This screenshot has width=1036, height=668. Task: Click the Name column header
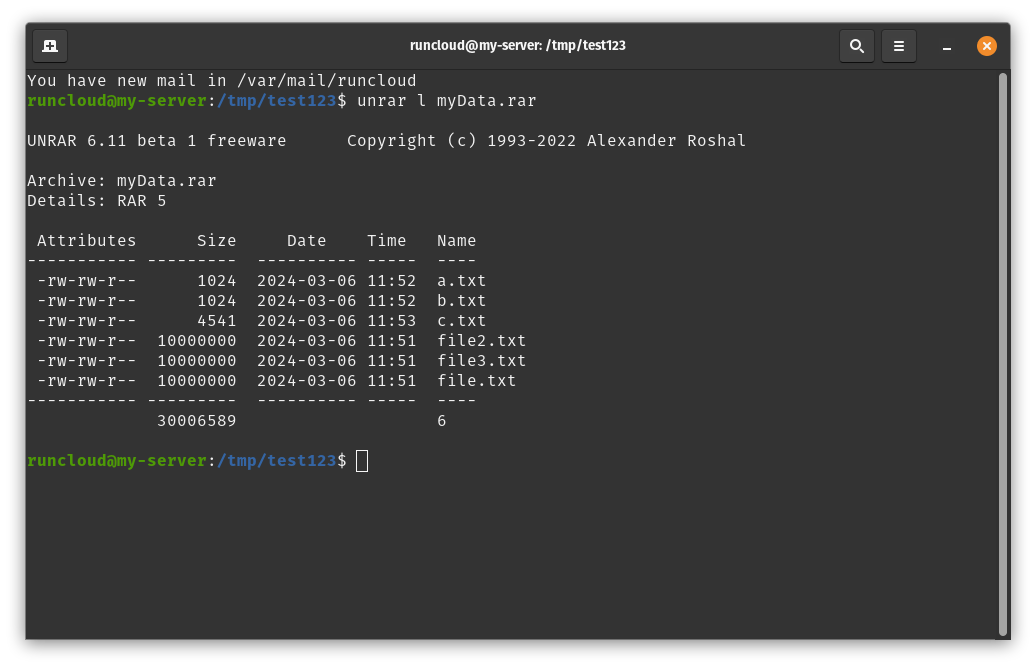tap(456, 241)
